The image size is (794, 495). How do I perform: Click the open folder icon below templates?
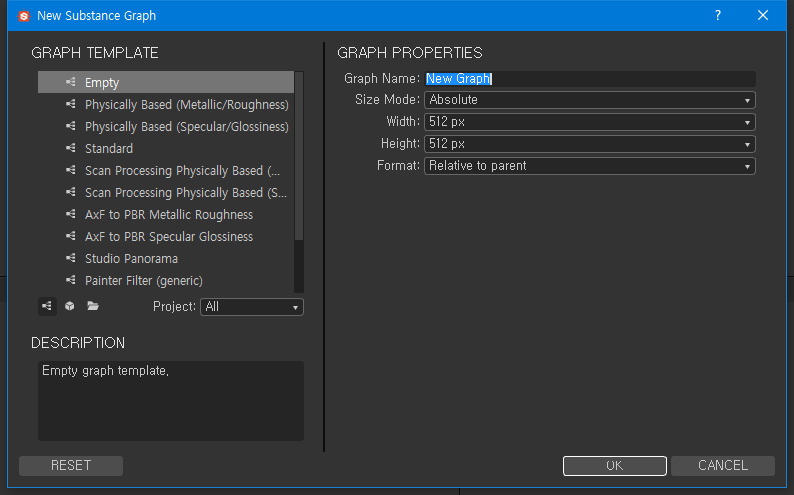pos(93,306)
